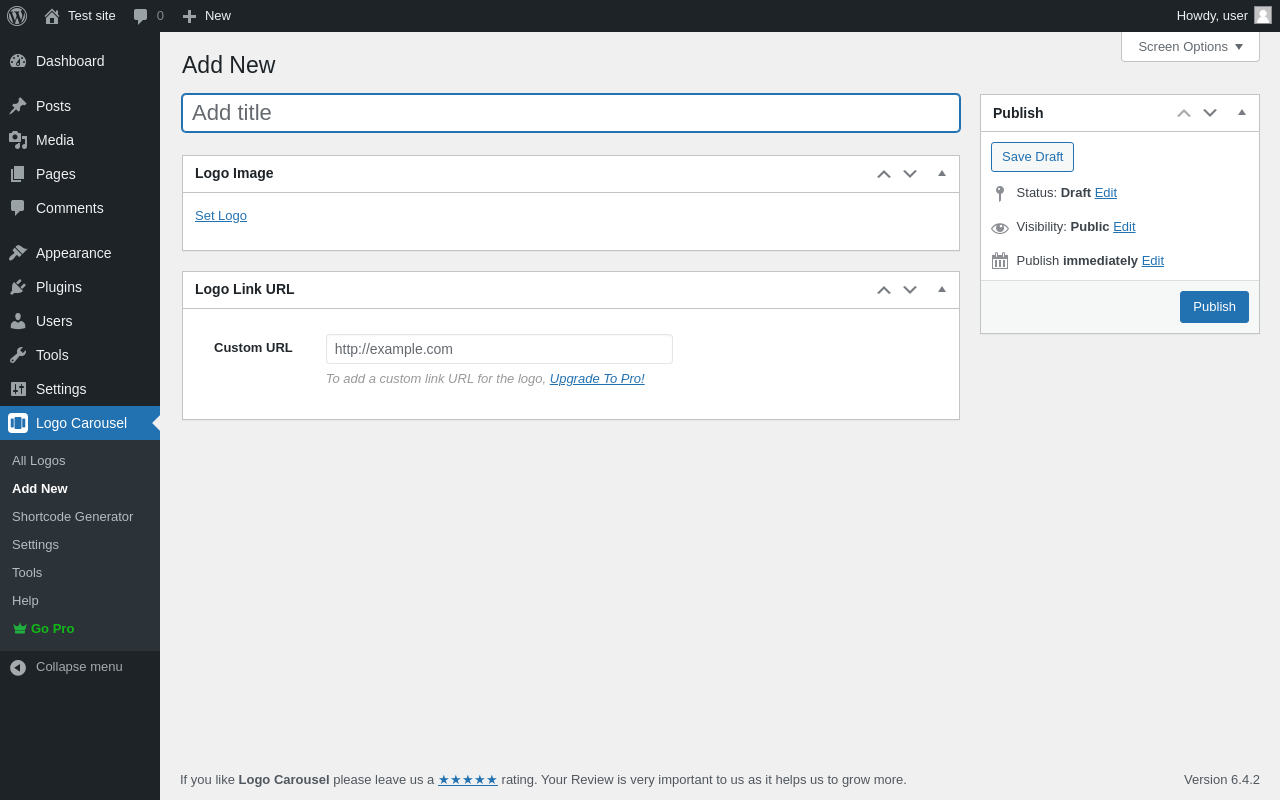This screenshot has width=1280, height=800.
Task: Open the Test site home icon
Action: (x=52, y=16)
